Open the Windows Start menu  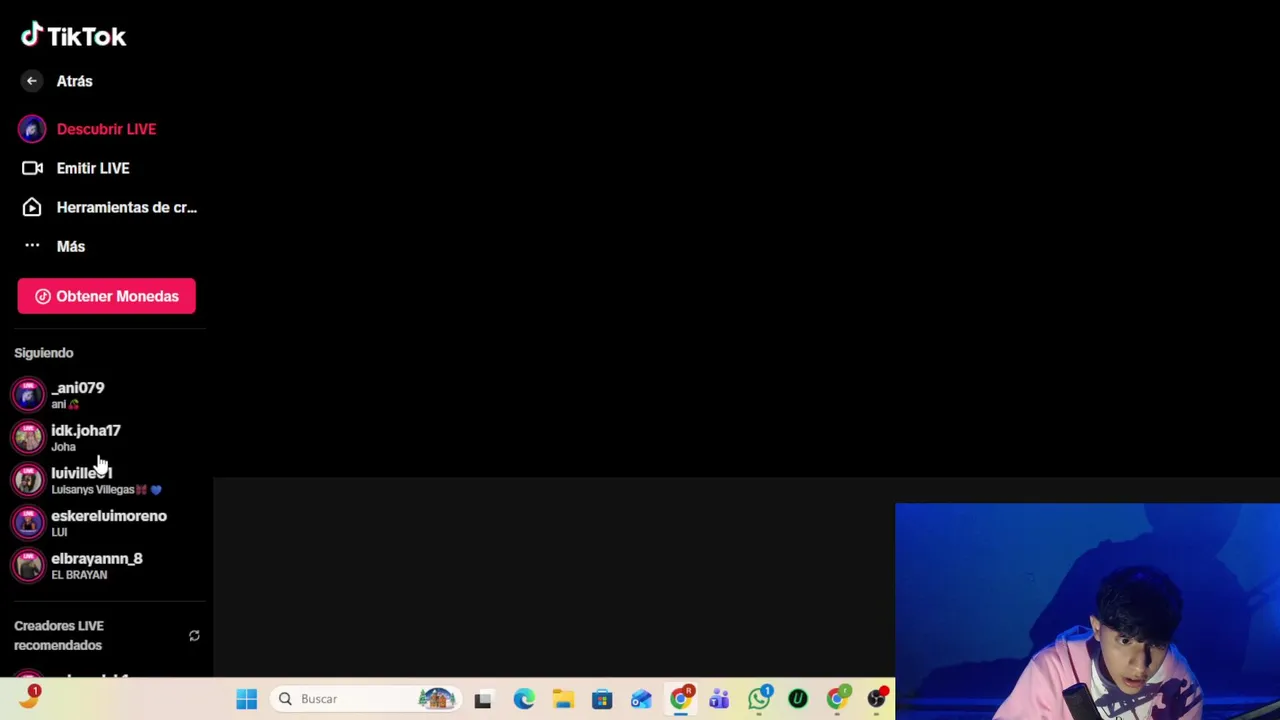[x=246, y=699]
